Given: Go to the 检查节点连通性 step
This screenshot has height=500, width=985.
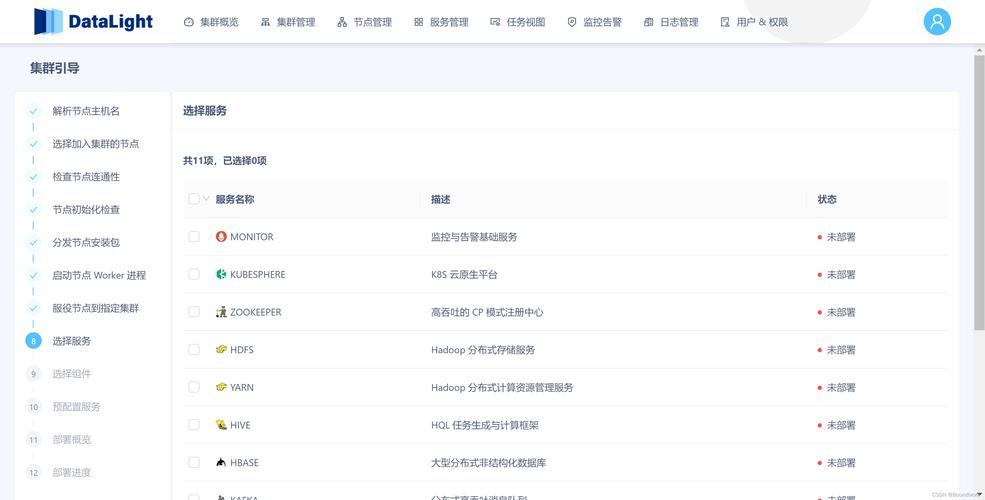Looking at the screenshot, I should [x=86, y=177].
